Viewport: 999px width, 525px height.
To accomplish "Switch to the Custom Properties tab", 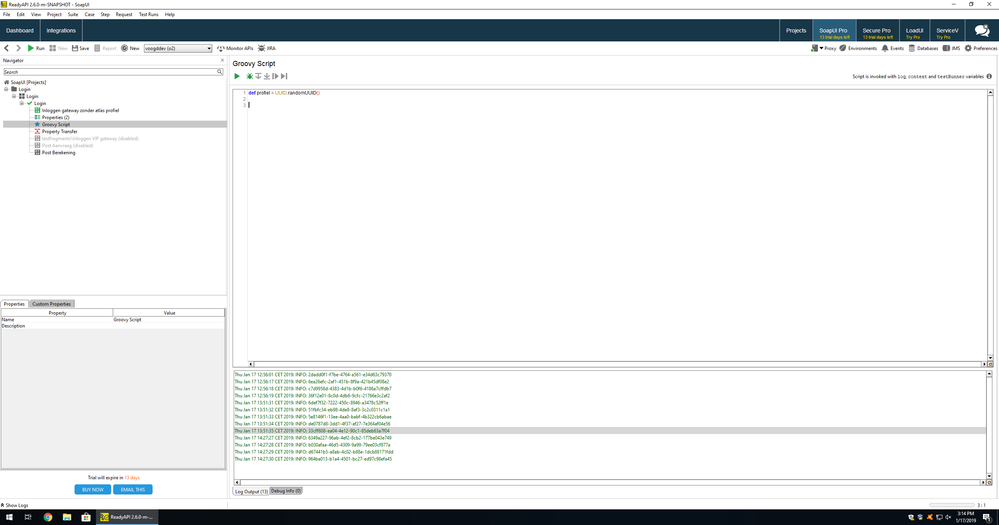I will [52, 304].
